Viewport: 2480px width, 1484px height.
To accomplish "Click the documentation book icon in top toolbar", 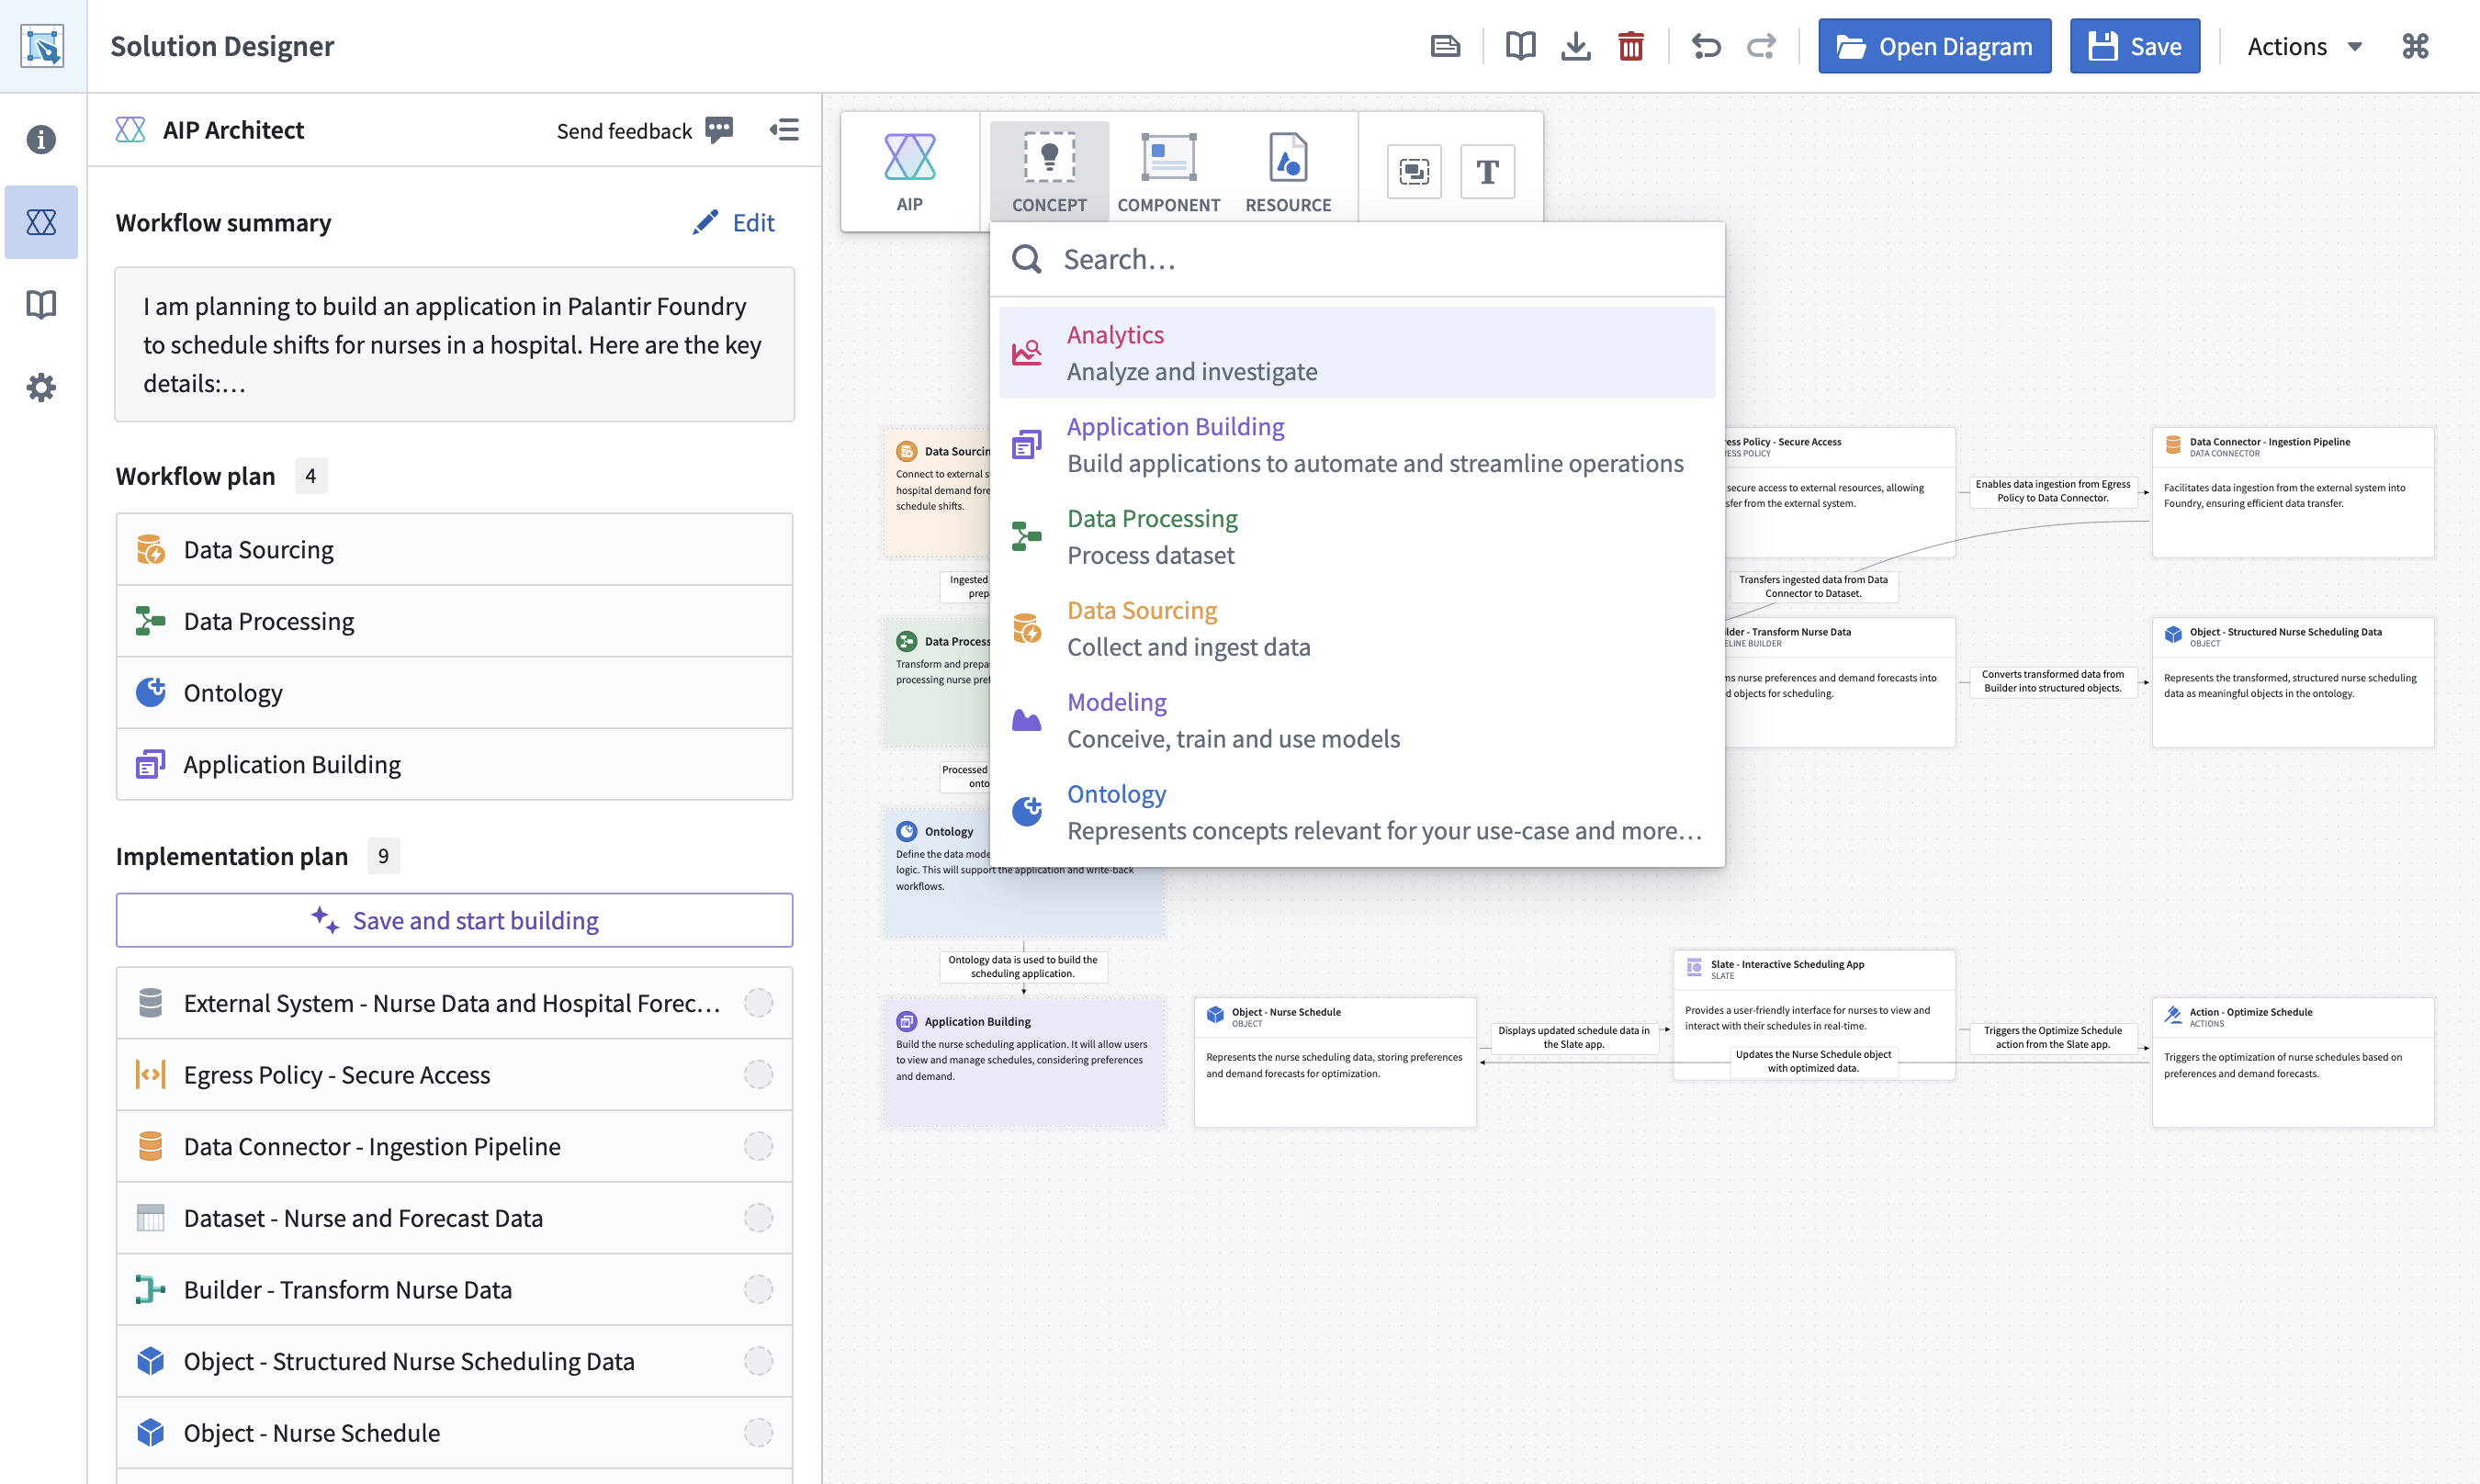I will pos(1520,46).
